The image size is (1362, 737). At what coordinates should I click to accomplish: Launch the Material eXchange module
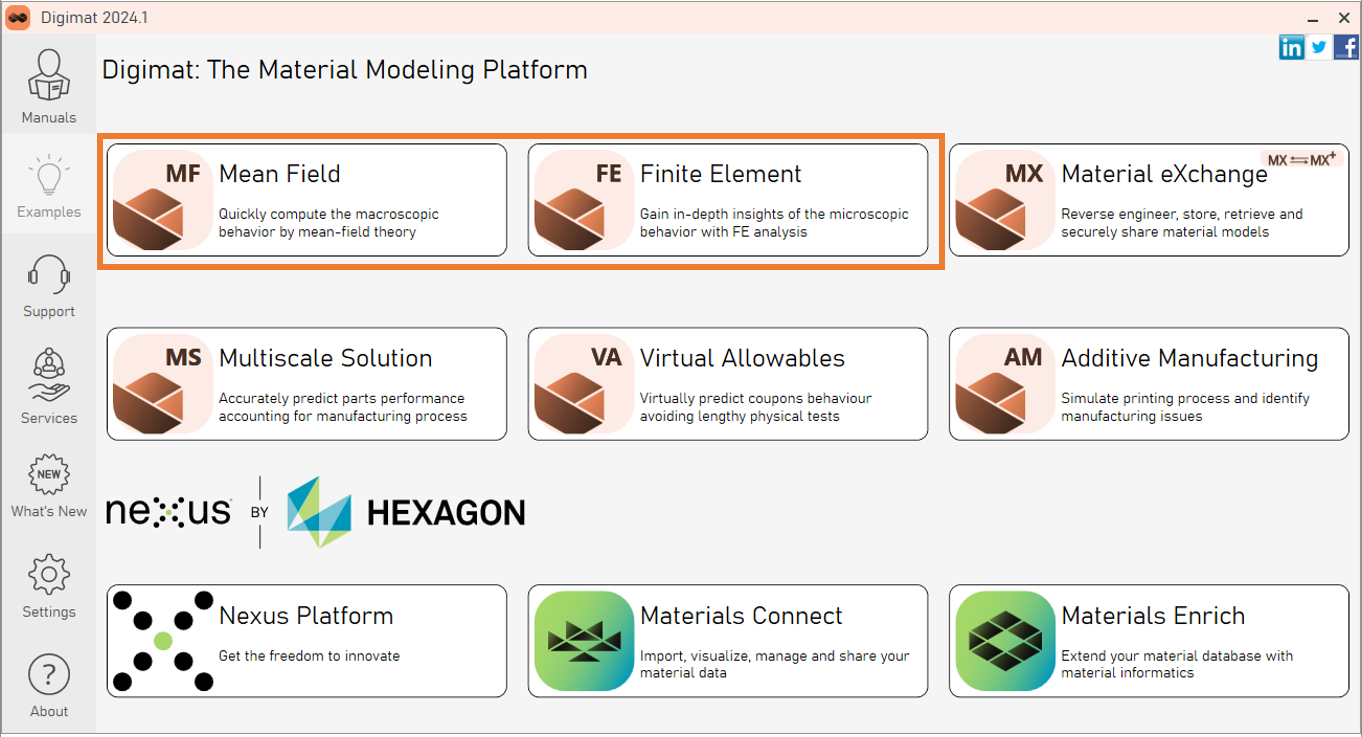tap(1148, 200)
